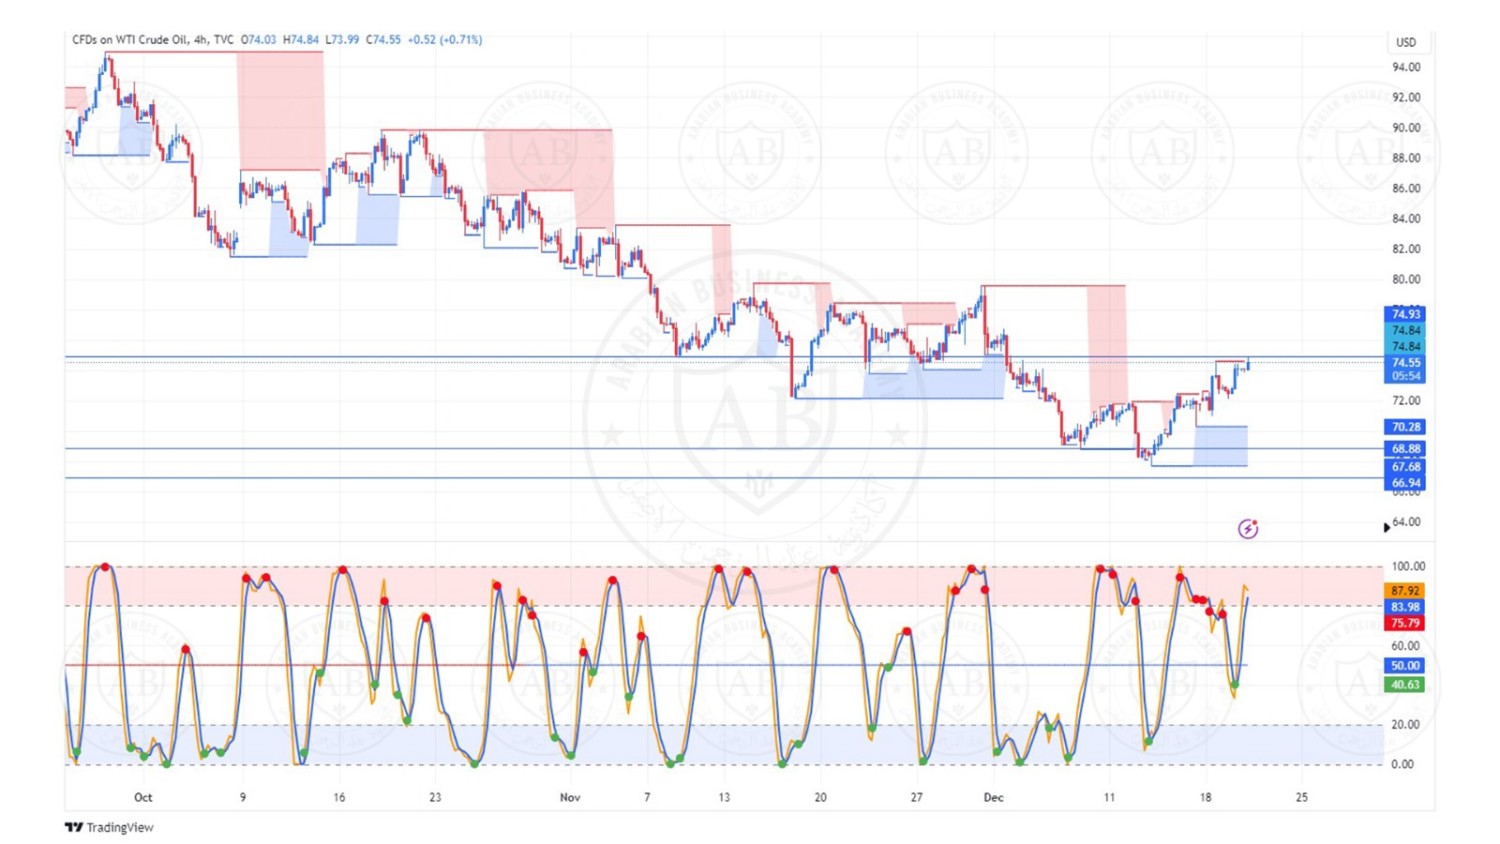Click the 82.00 price axis label
This screenshot has width=1500, height=844.
click(x=1406, y=249)
